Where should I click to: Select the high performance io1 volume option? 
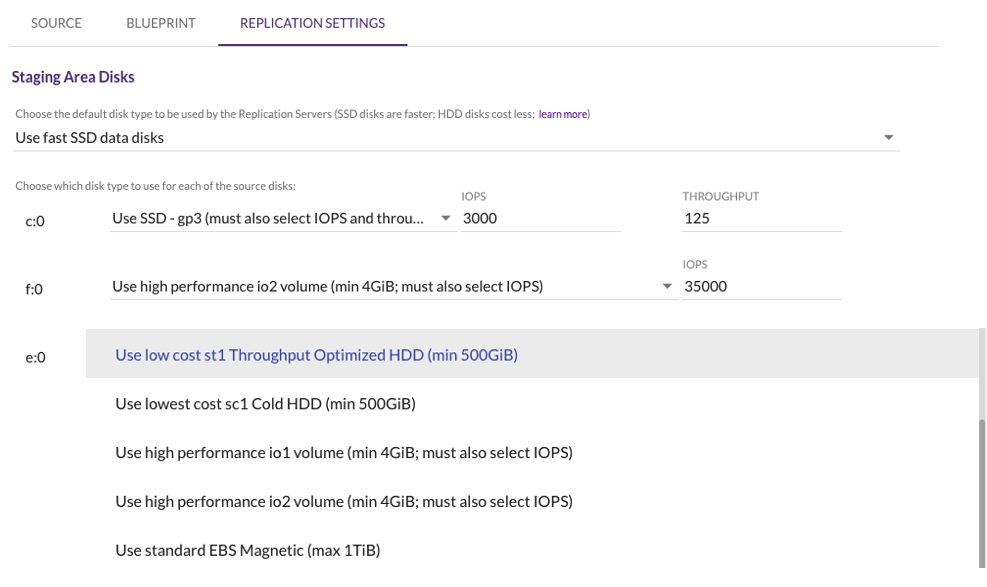(345, 452)
